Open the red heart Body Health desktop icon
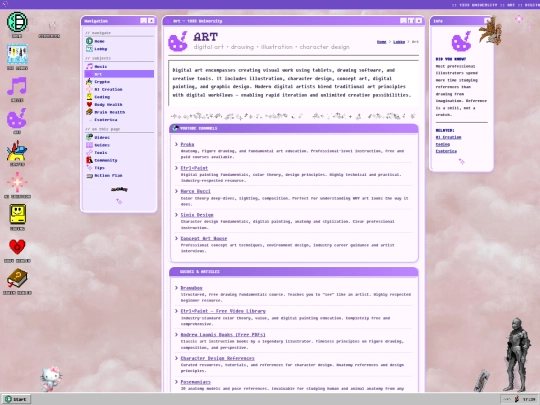 [x=17, y=247]
